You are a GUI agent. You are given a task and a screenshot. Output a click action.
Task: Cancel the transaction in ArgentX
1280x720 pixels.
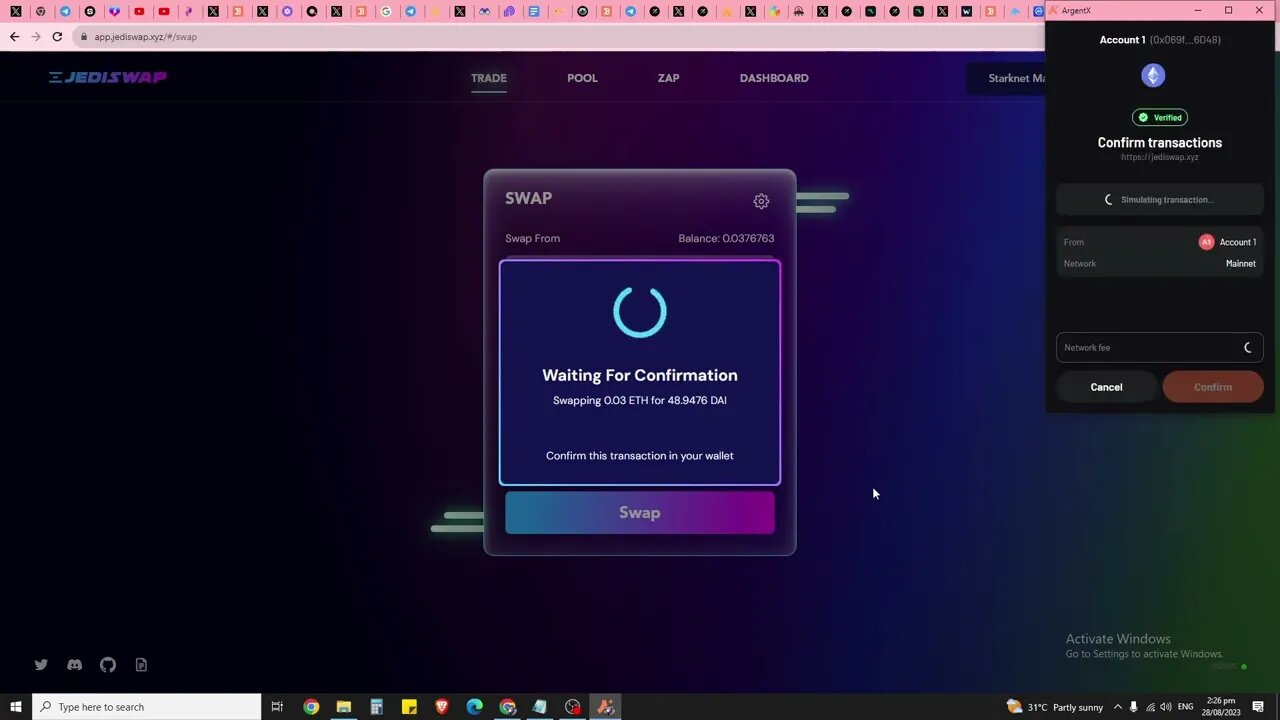coord(1106,387)
